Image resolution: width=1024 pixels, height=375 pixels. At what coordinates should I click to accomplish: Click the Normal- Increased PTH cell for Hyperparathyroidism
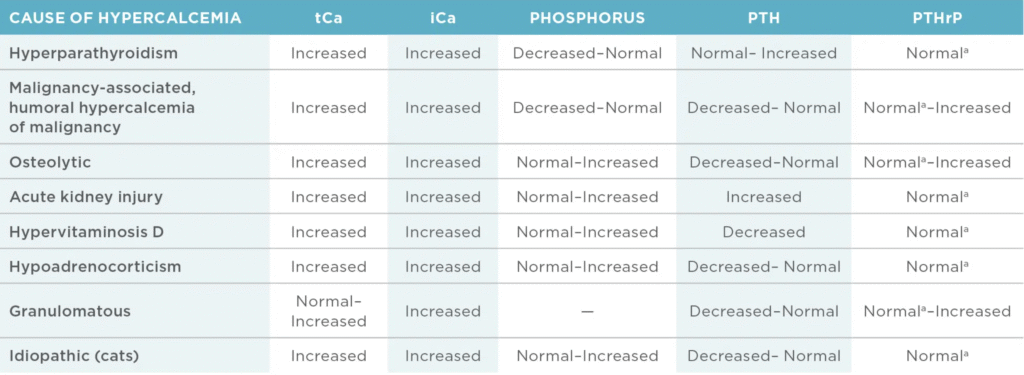coord(763,53)
